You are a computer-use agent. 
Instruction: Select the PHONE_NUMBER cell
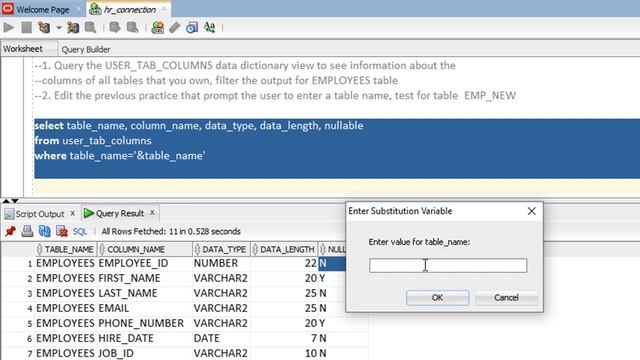(x=144, y=323)
